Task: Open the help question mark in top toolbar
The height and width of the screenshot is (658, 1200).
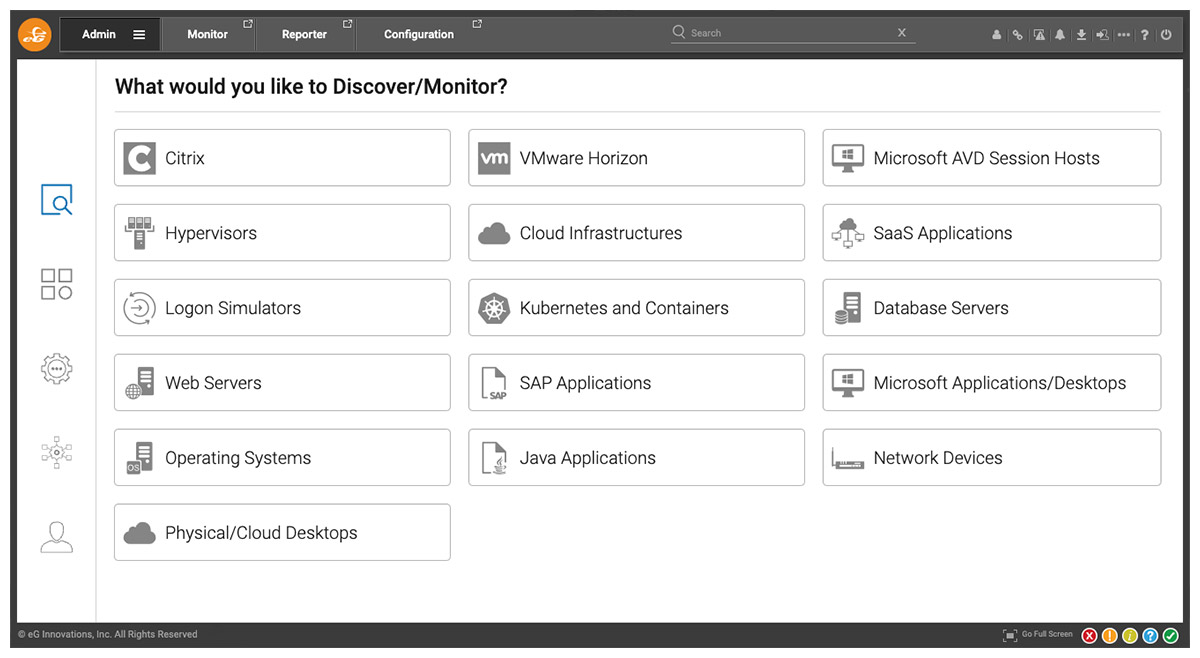Action: tap(1145, 35)
